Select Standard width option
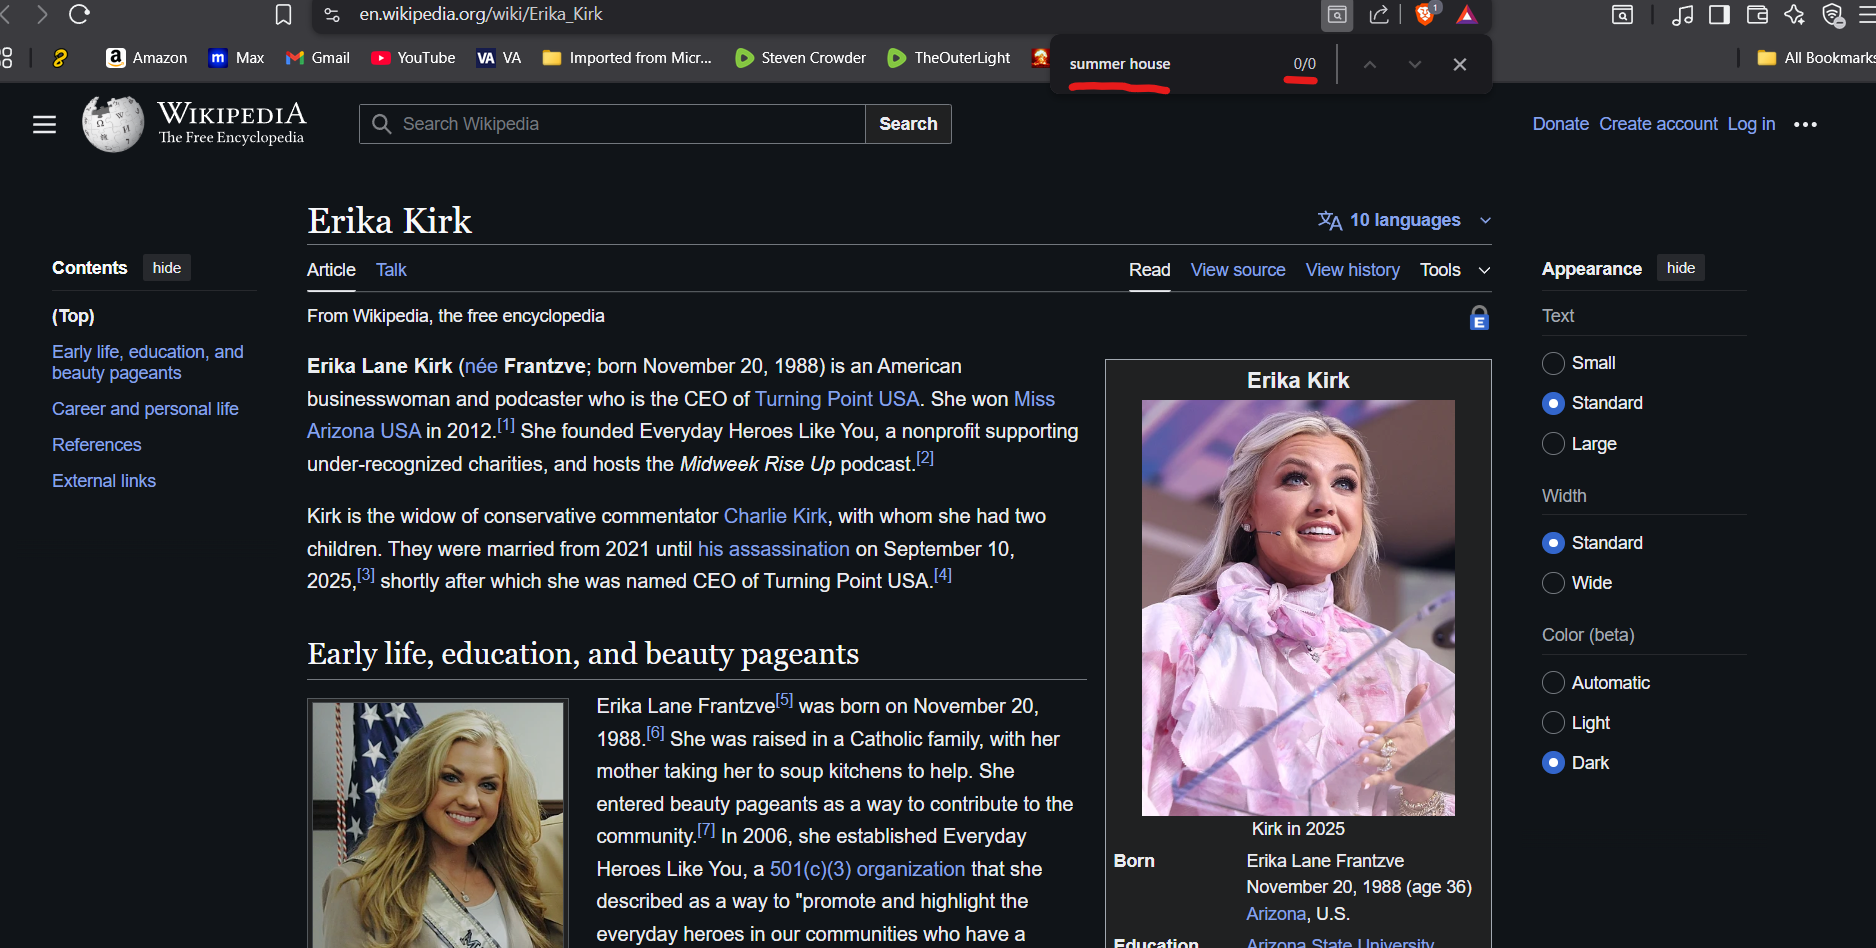 coord(1553,543)
